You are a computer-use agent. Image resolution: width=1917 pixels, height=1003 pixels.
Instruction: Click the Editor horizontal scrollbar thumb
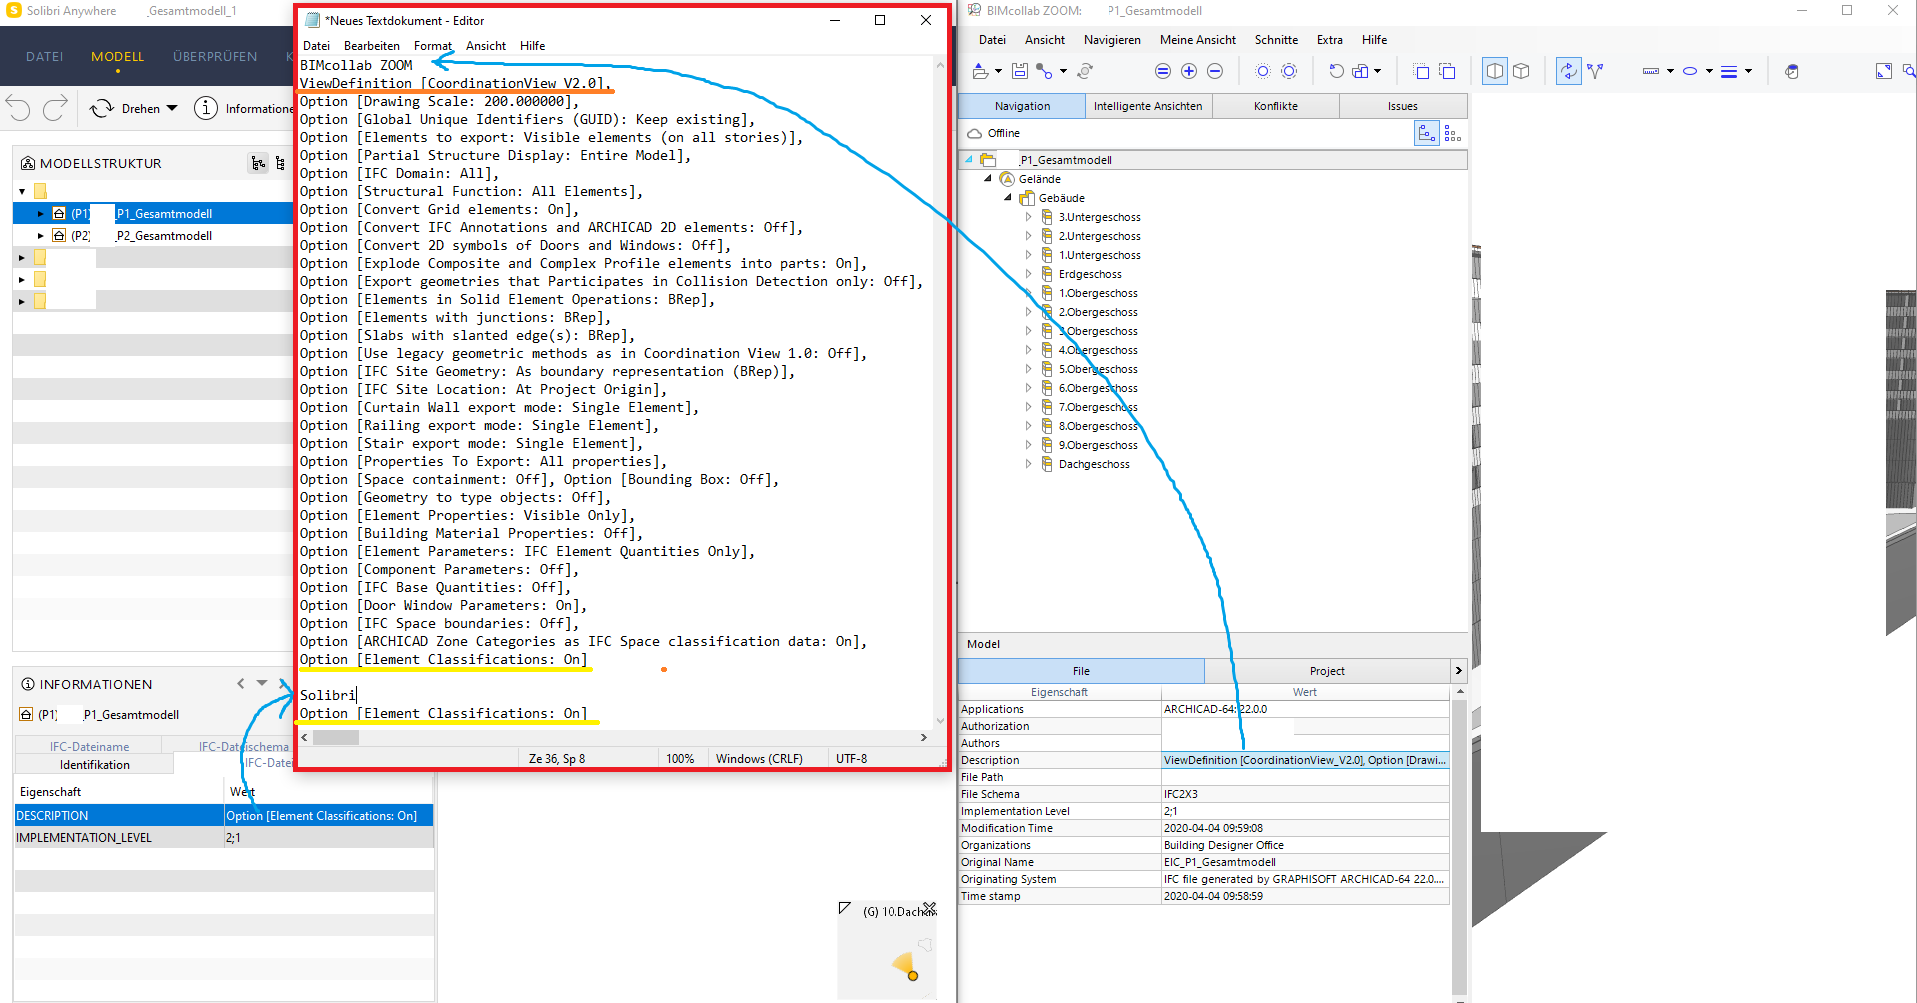click(336, 738)
